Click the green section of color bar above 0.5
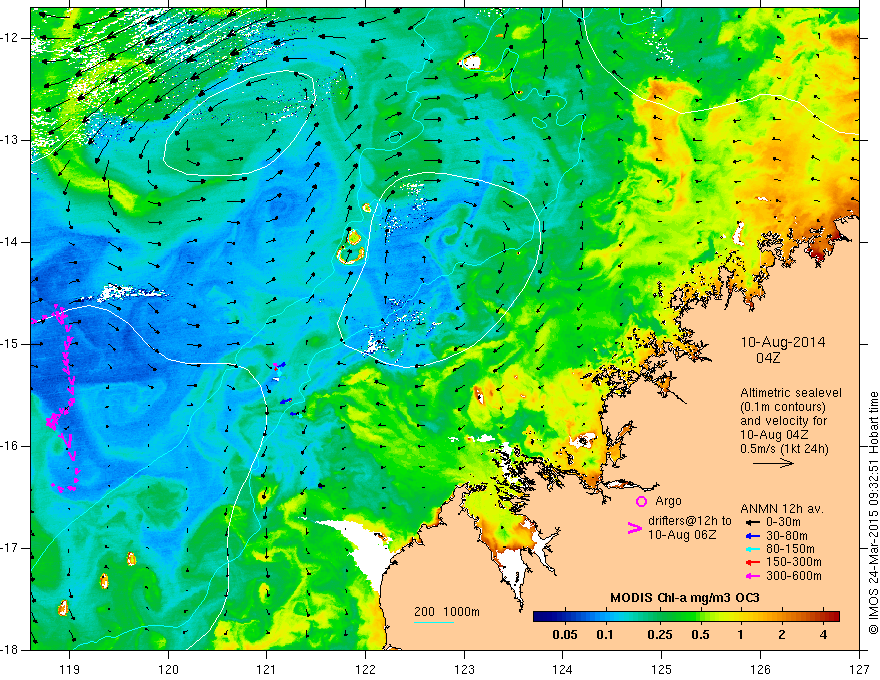Viewport: 880px width, 680px height. coord(700,617)
